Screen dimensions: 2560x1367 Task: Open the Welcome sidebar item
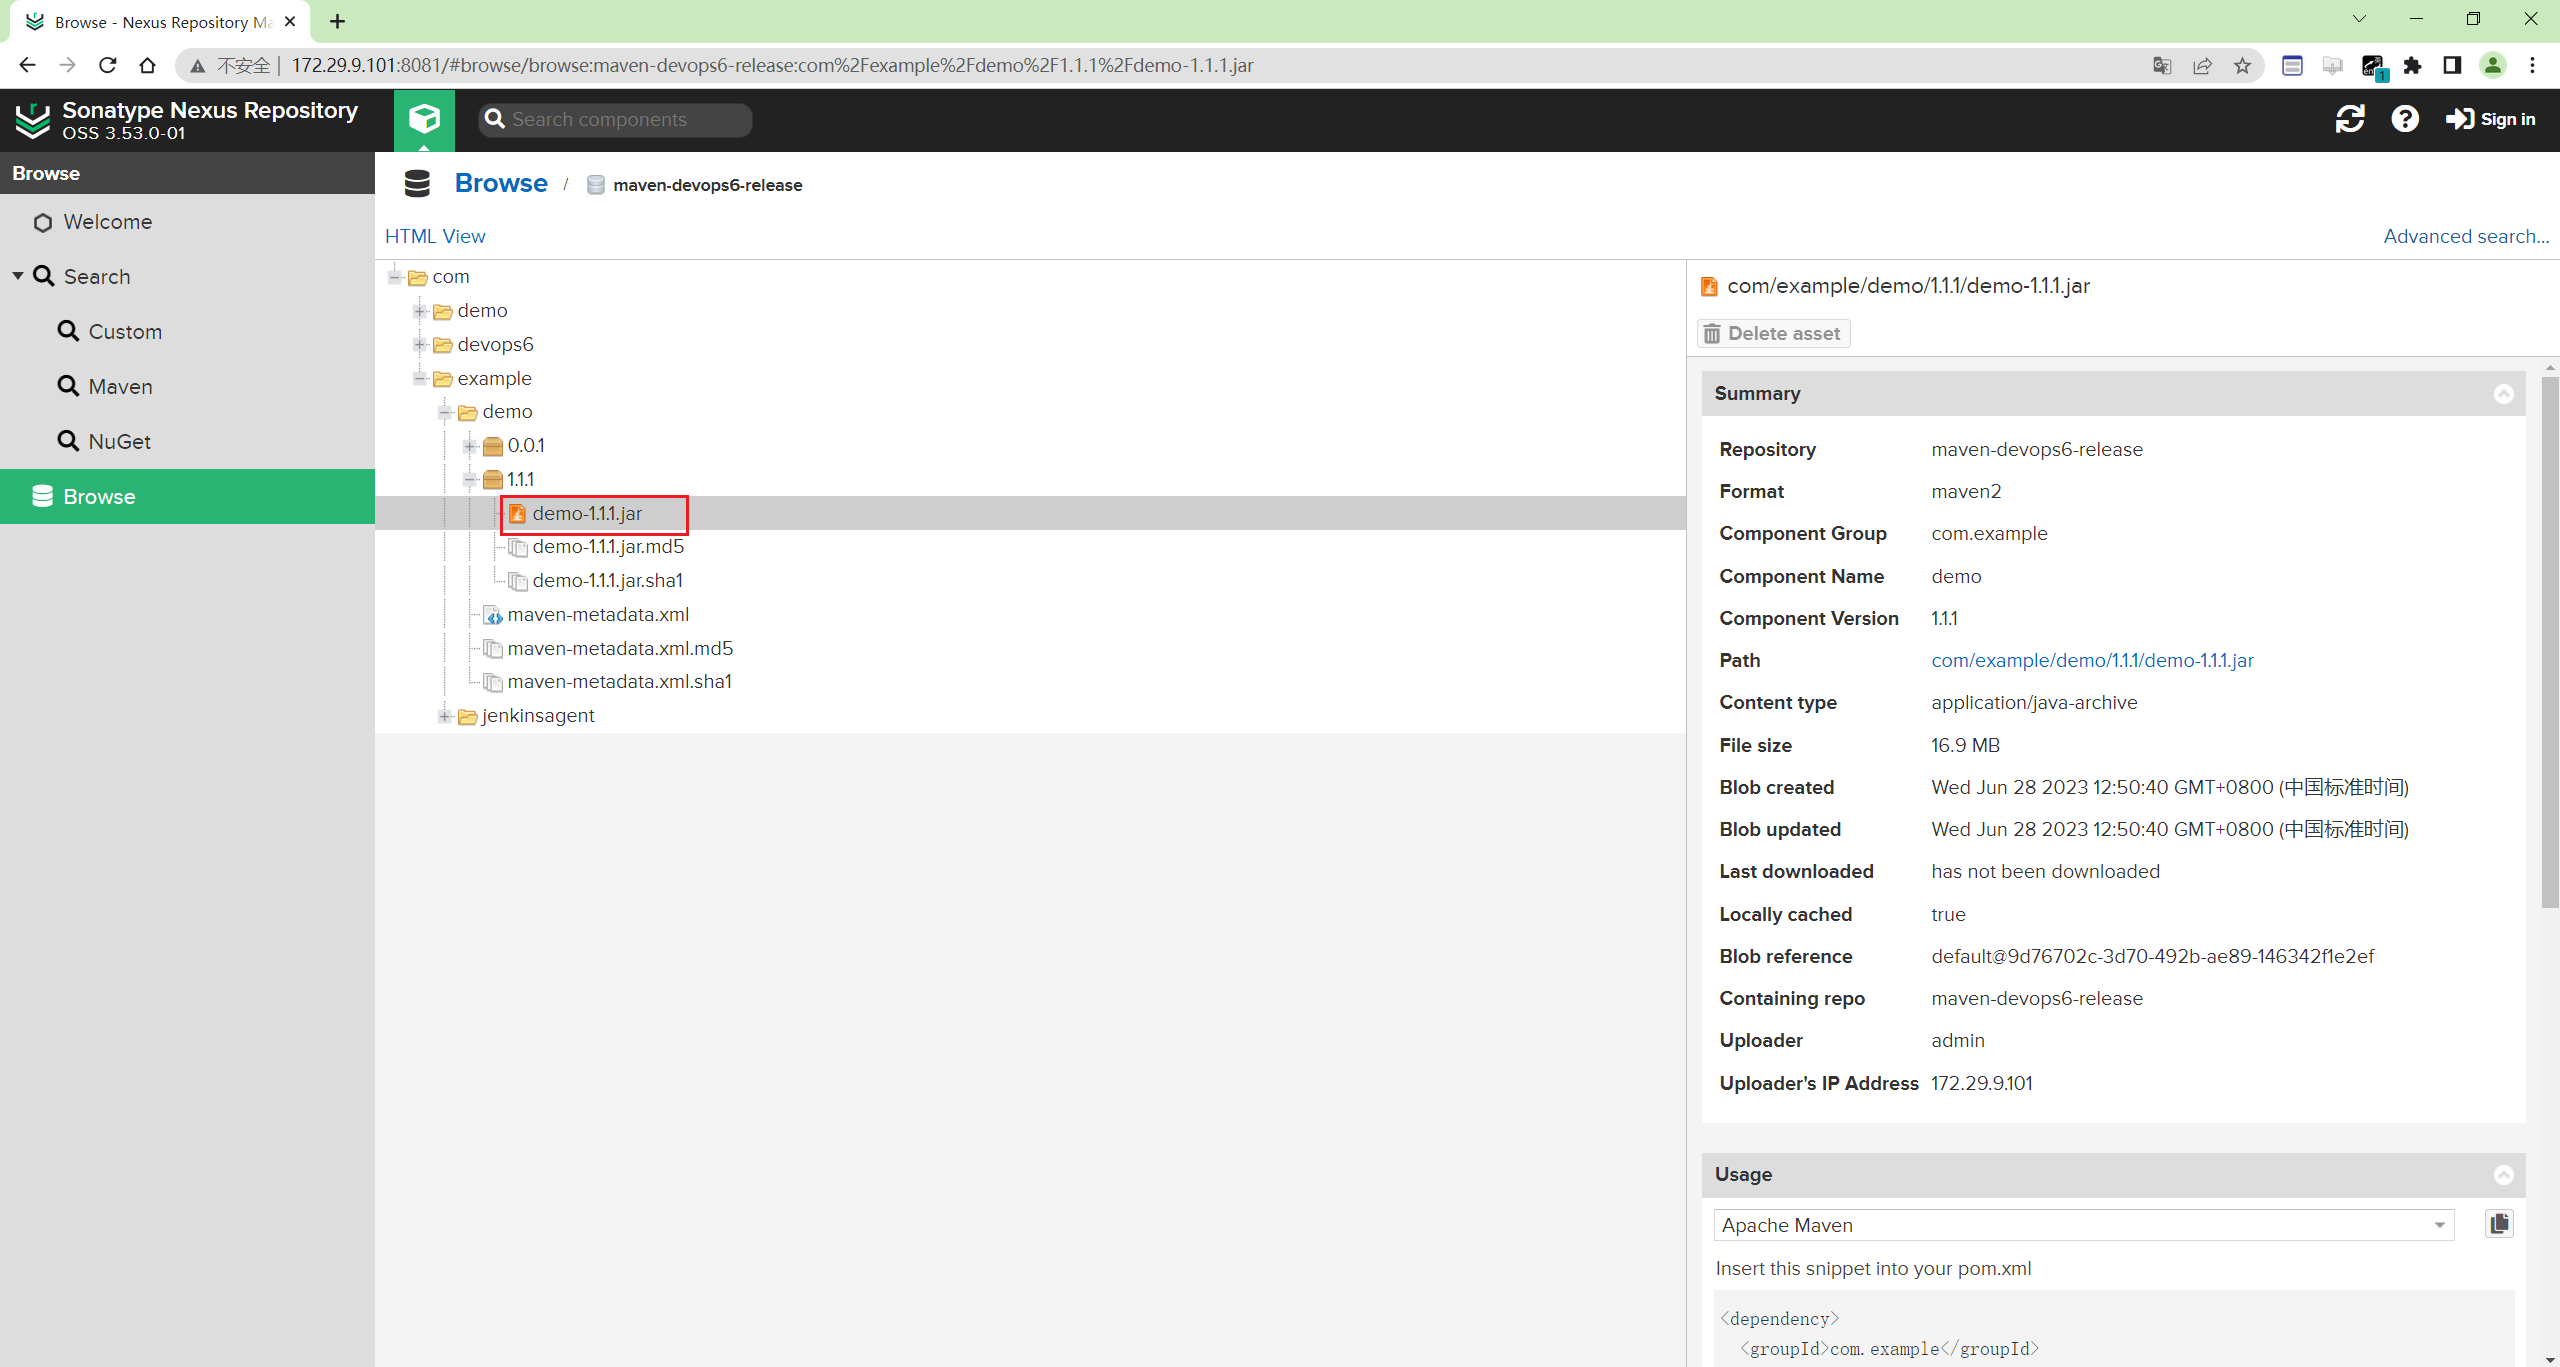(107, 222)
